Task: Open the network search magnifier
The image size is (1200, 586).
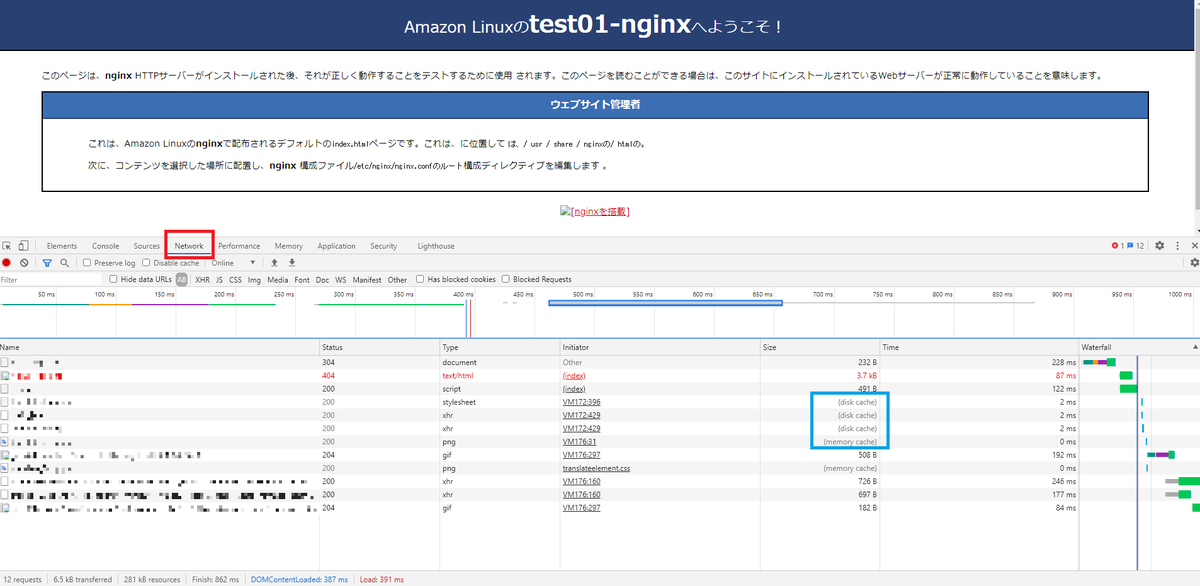Action: coord(64,263)
